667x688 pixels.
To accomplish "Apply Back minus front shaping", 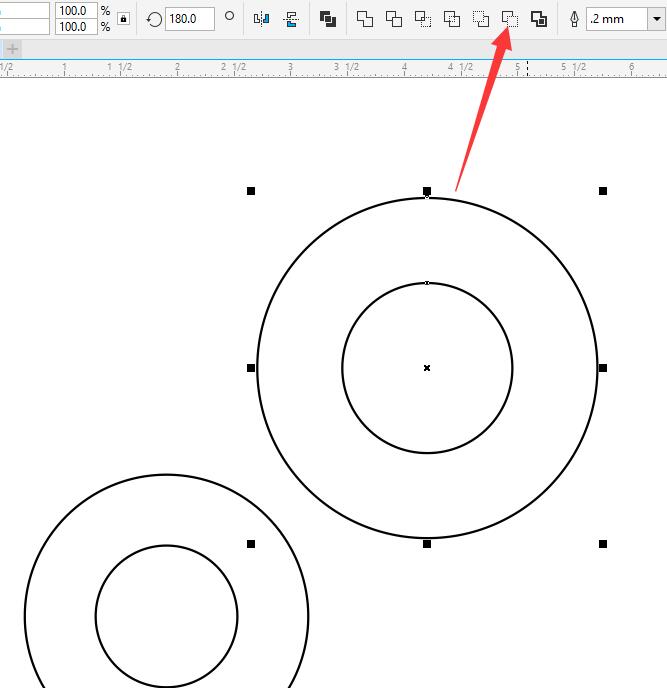I will pos(510,18).
